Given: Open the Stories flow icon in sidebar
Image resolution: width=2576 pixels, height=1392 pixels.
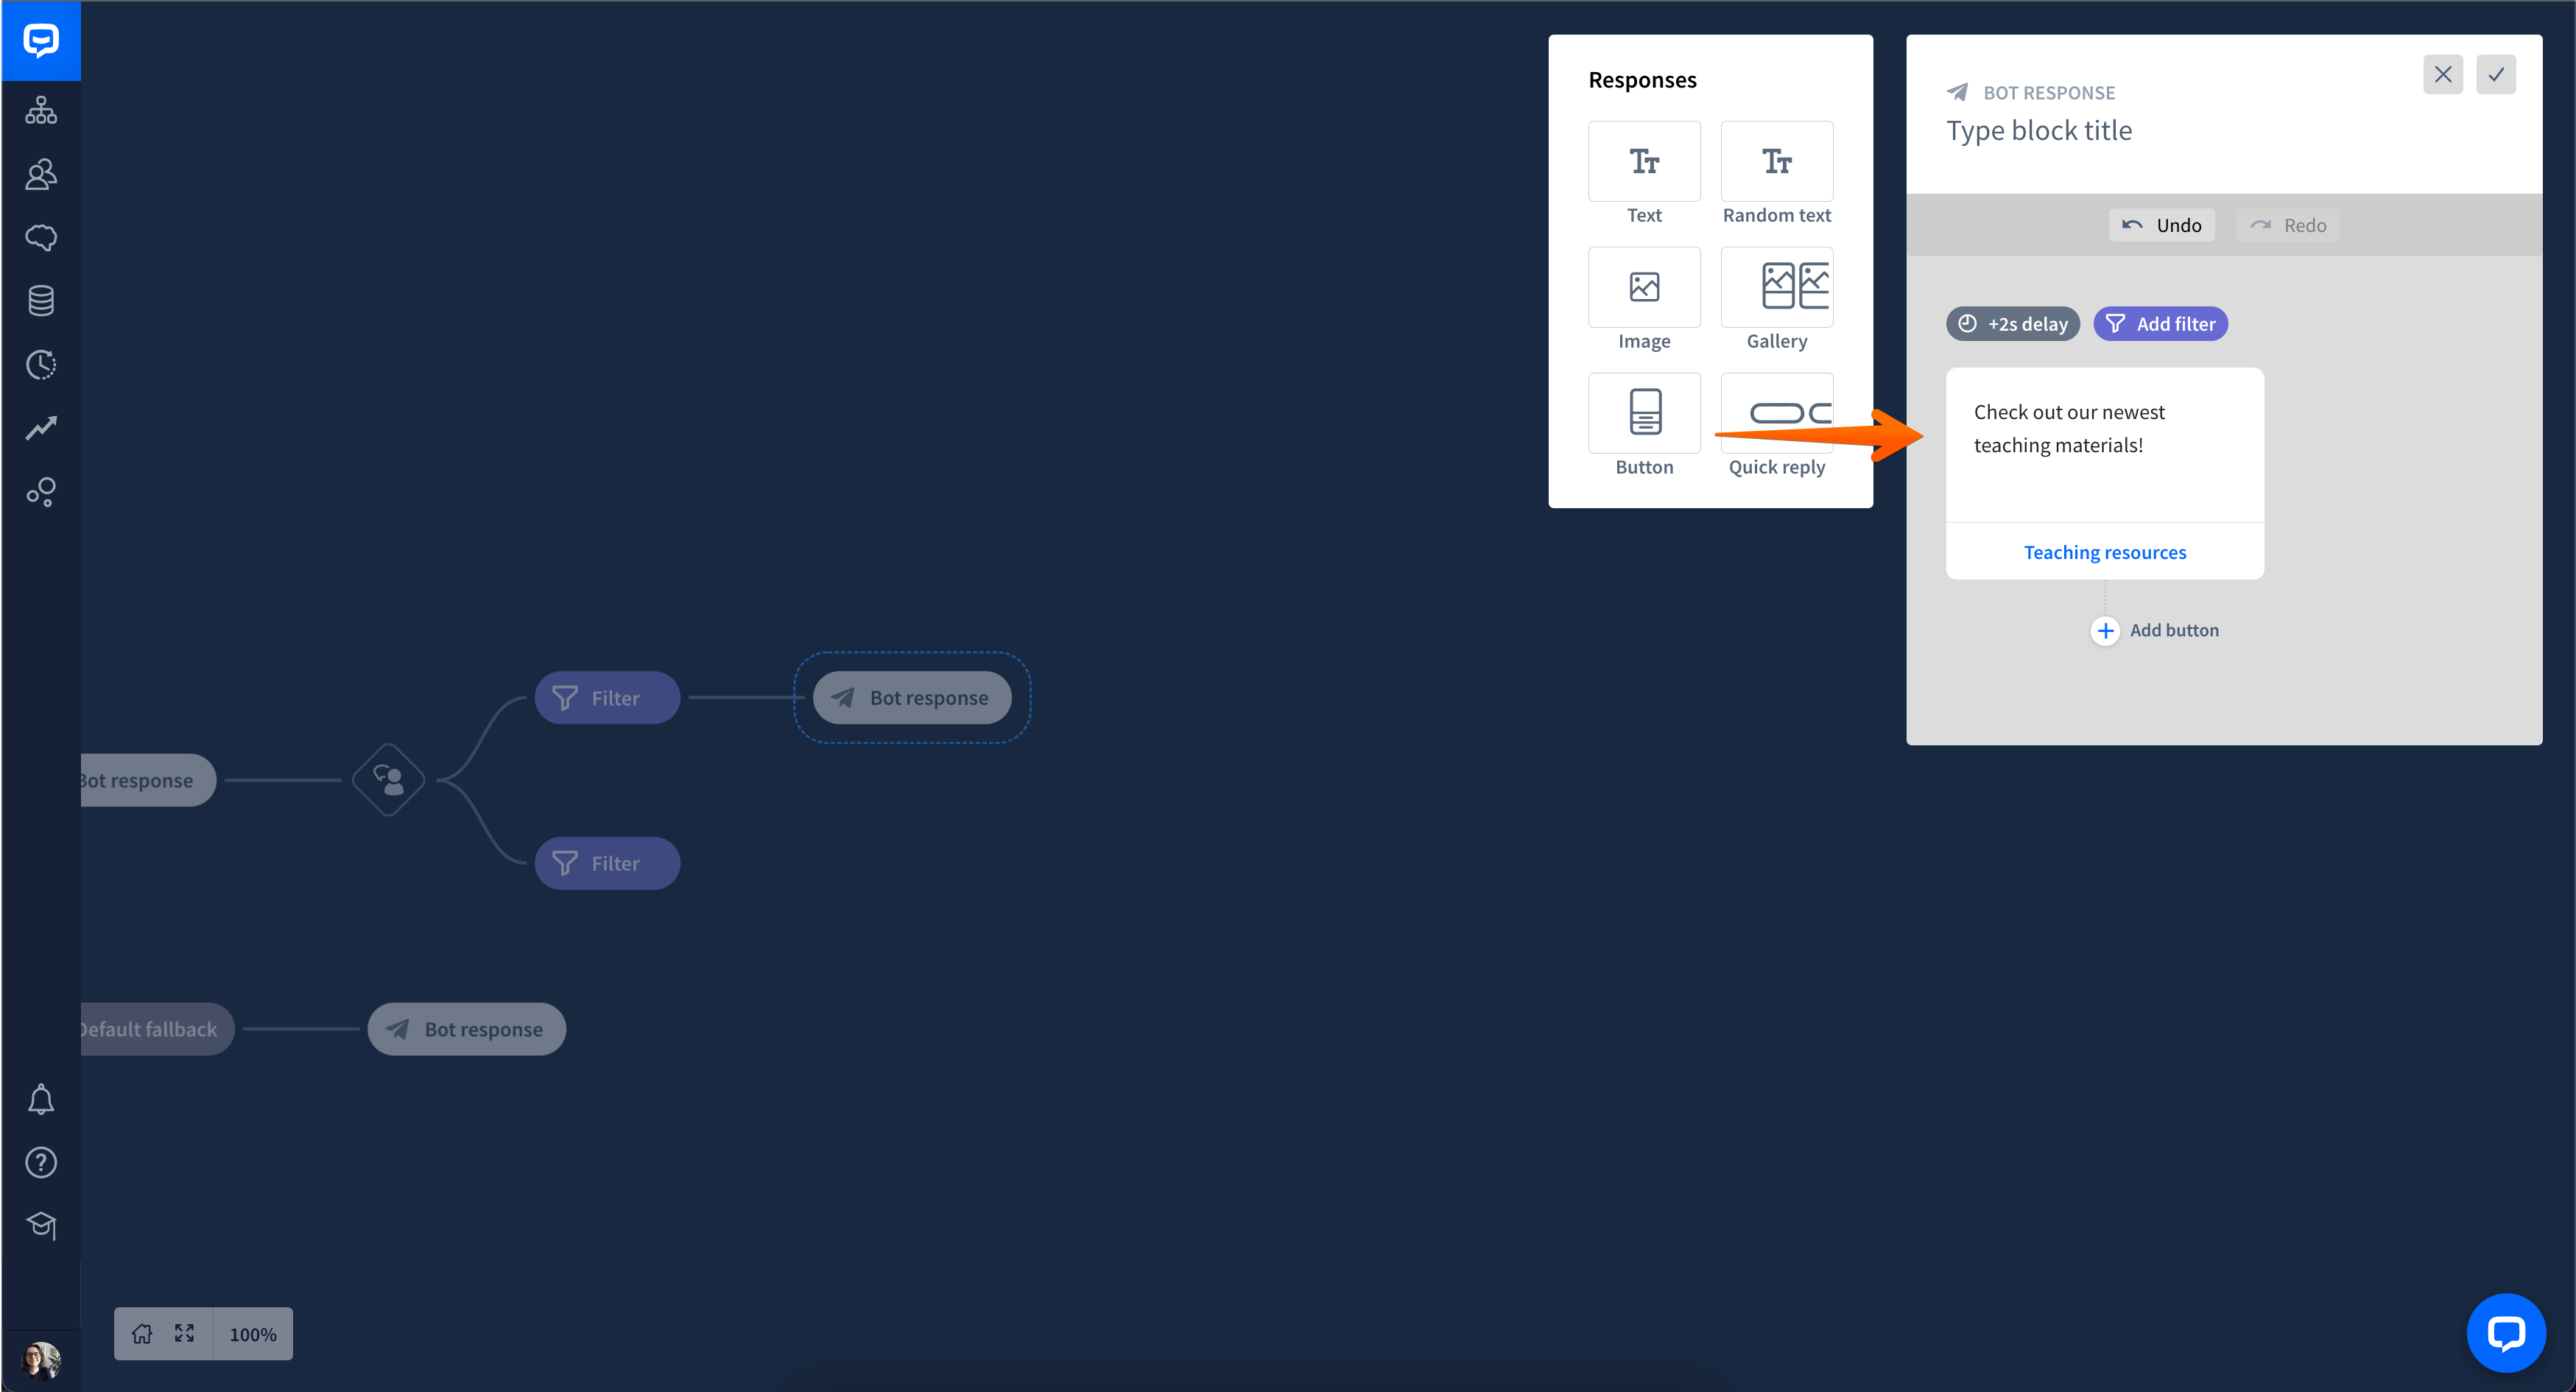Looking at the screenshot, I should click(41, 110).
